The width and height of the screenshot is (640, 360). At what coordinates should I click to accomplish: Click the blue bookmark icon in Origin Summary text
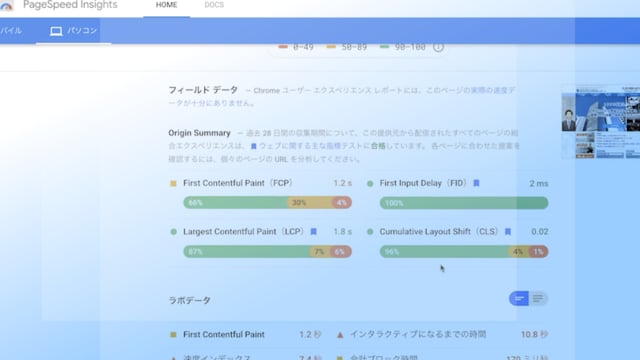(253, 146)
